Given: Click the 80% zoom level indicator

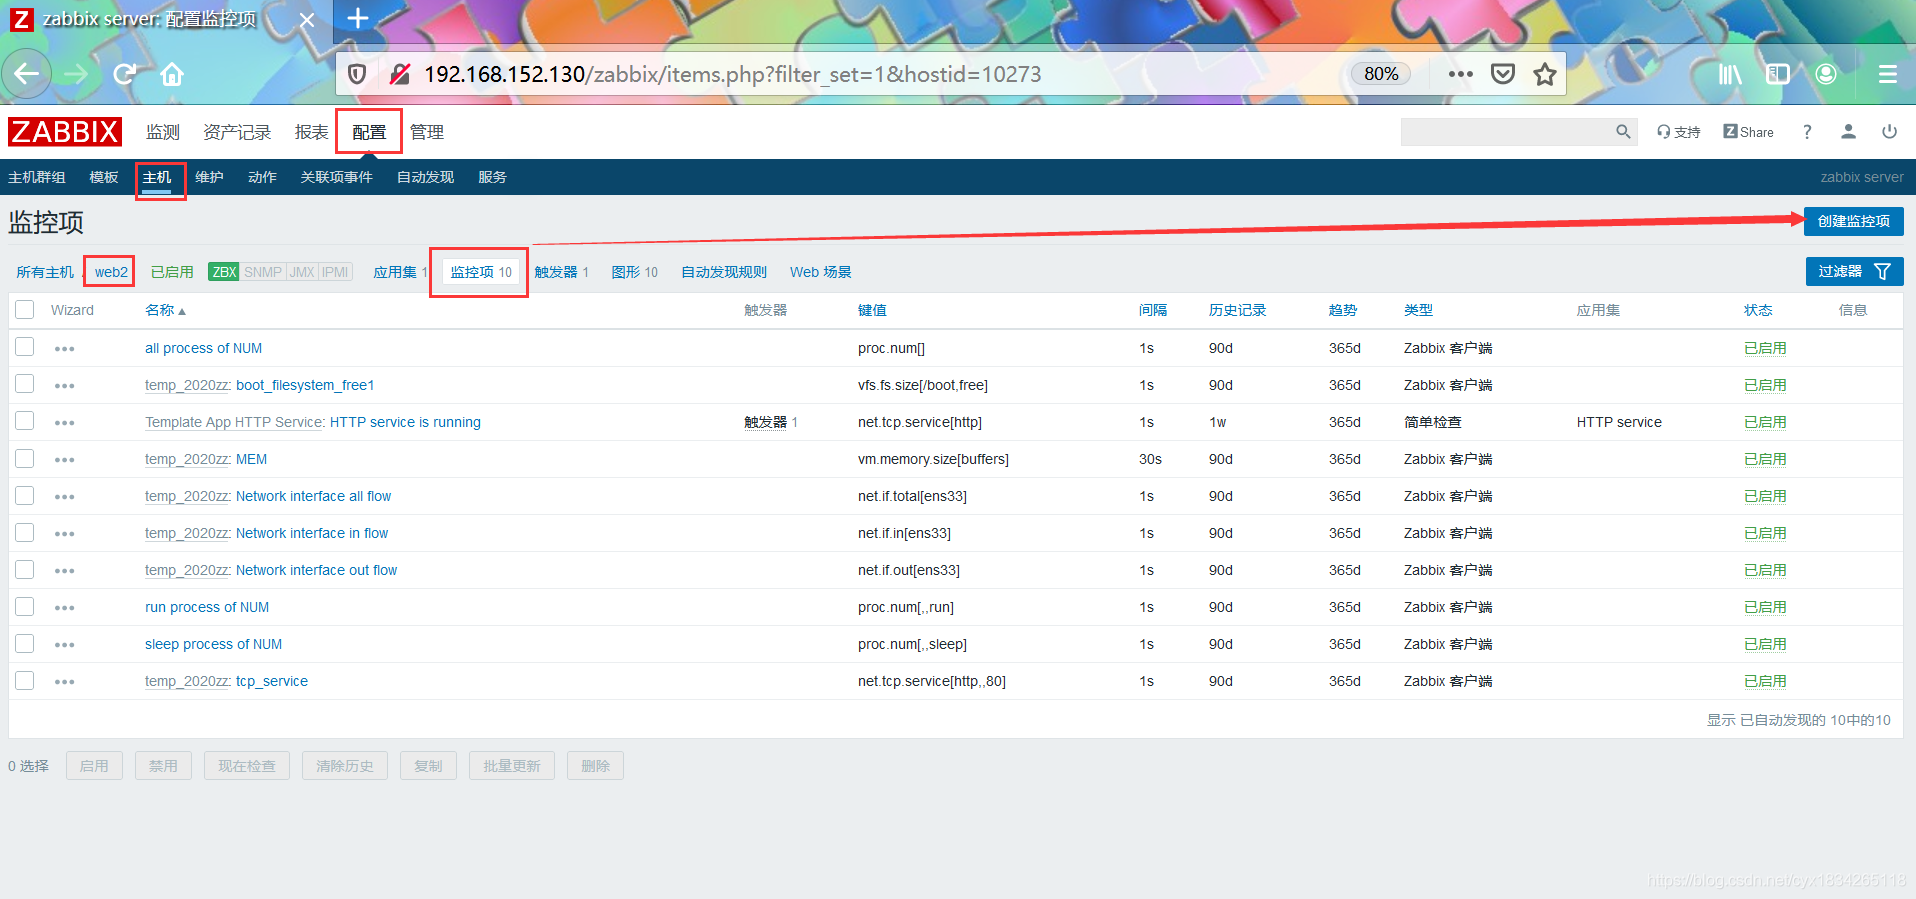Looking at the screenshot, I should point(1381,74).
